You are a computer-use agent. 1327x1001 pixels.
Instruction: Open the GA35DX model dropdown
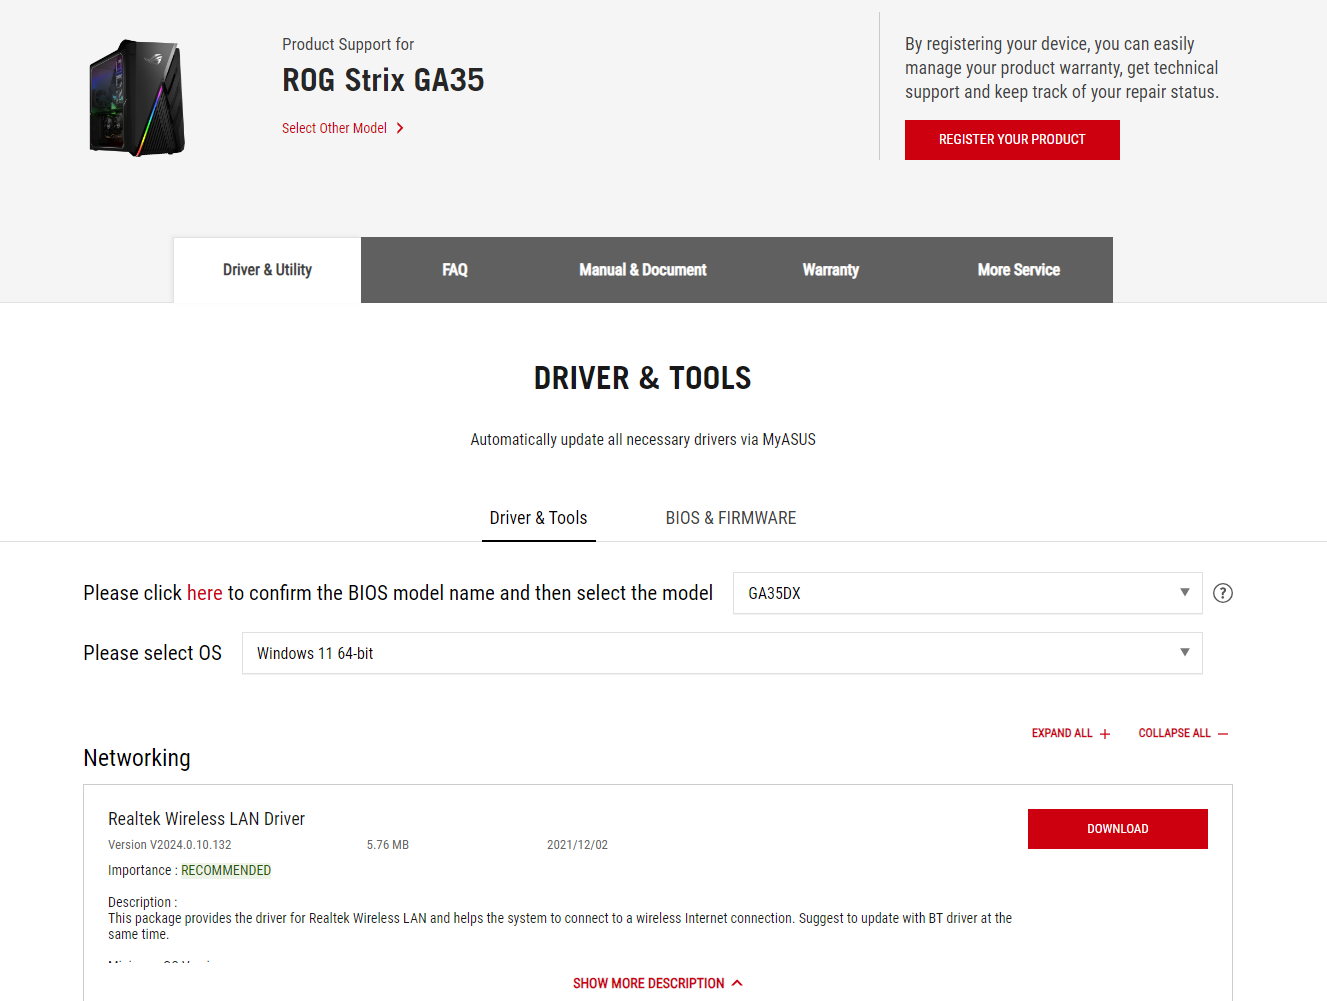(968, 593)
